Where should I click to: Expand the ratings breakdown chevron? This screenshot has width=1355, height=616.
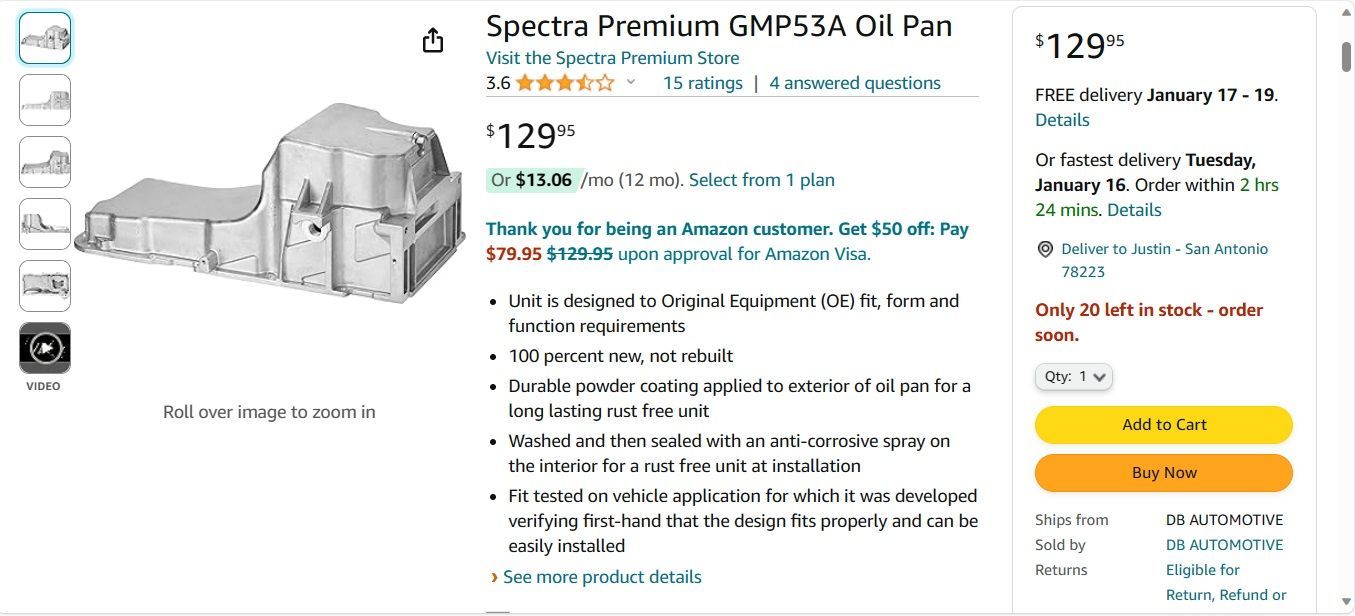click(631, 83)
